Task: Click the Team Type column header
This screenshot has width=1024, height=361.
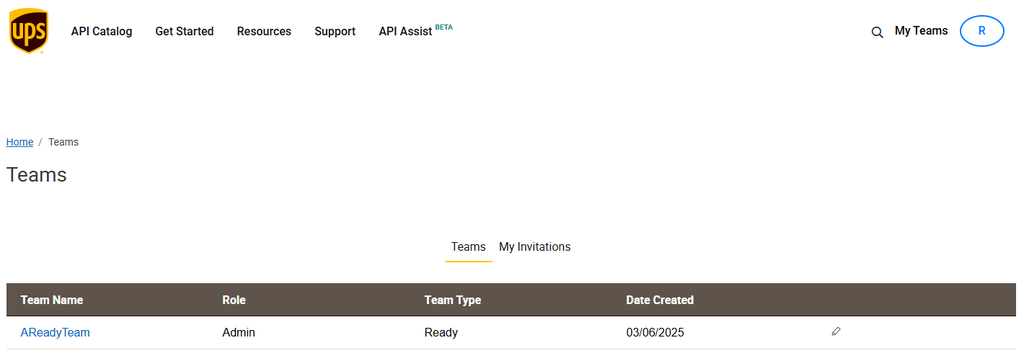Action: (453, 300)
